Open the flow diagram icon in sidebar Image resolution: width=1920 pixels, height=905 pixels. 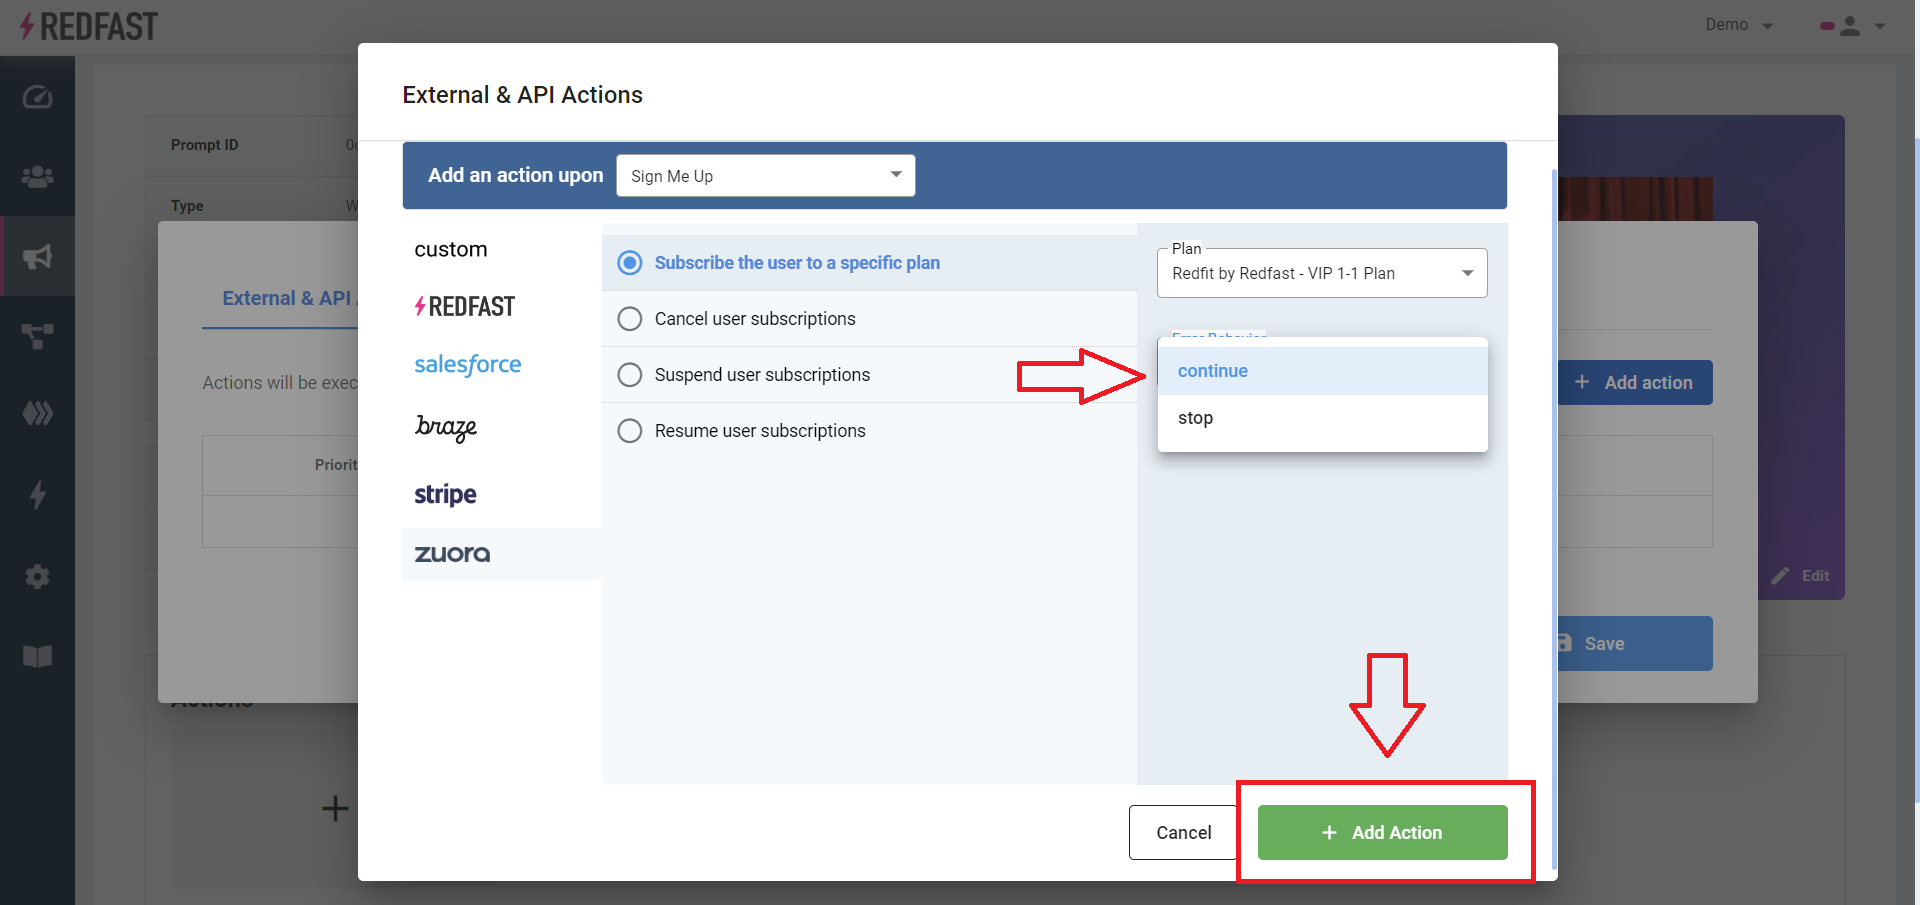37,336
